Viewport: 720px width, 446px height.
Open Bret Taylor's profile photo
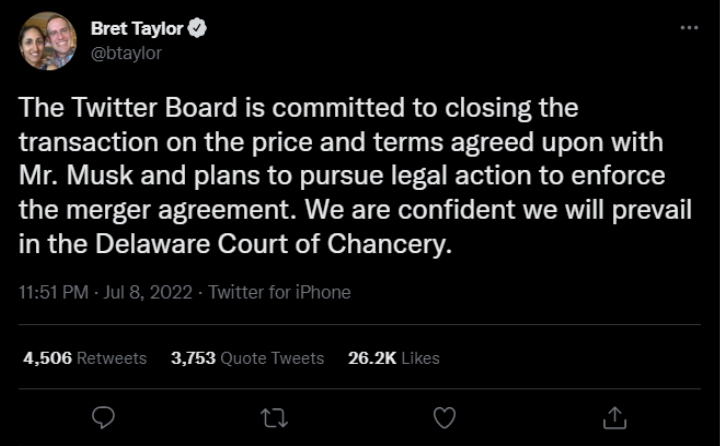pyautogui.click(x=47, y=41)
